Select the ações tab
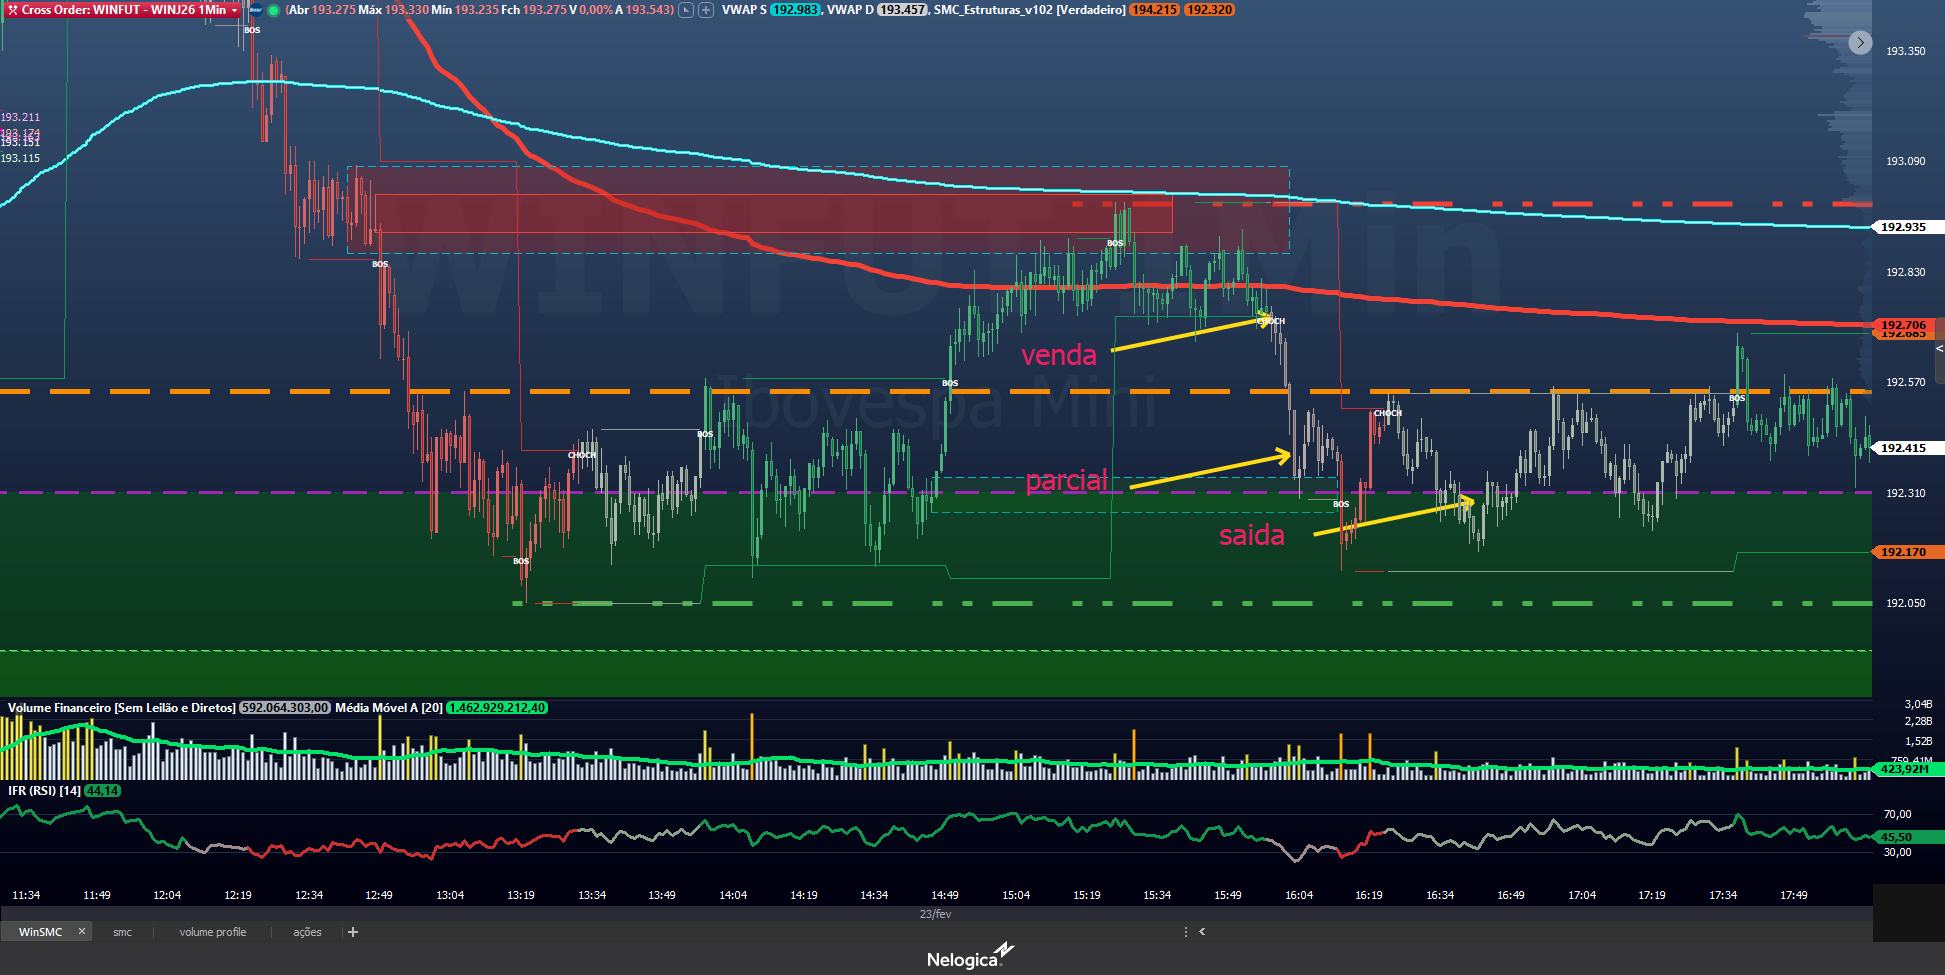The height and width of the screenshot is (975, 1945). pos(307,932)
